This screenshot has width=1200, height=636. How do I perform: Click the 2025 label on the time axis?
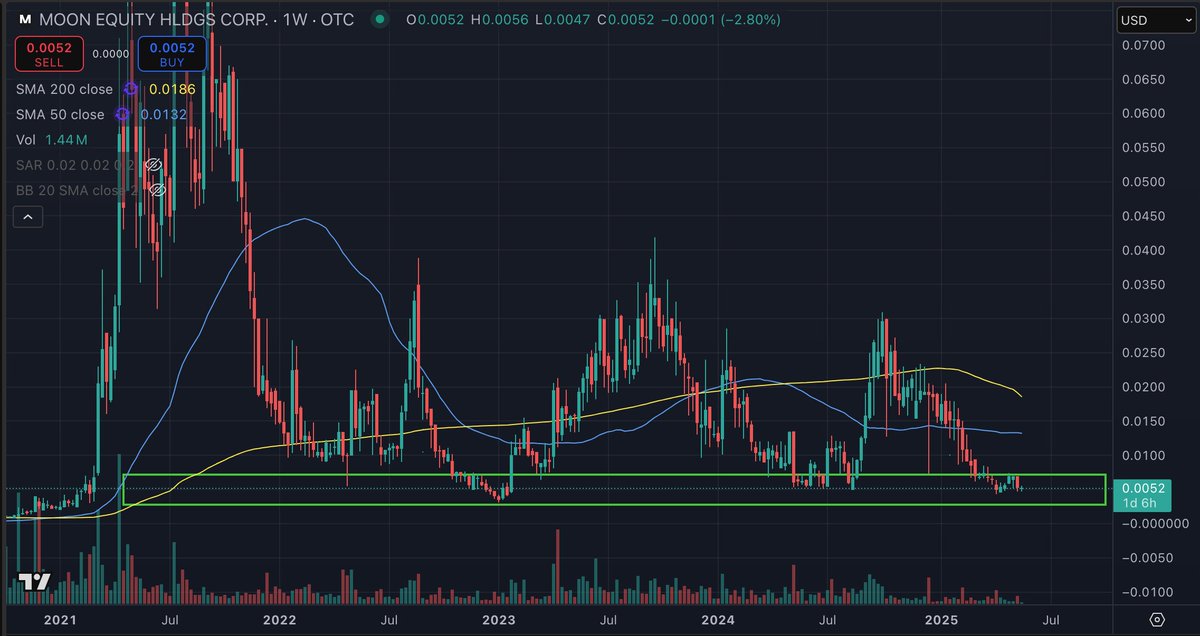tap(940, 620)
